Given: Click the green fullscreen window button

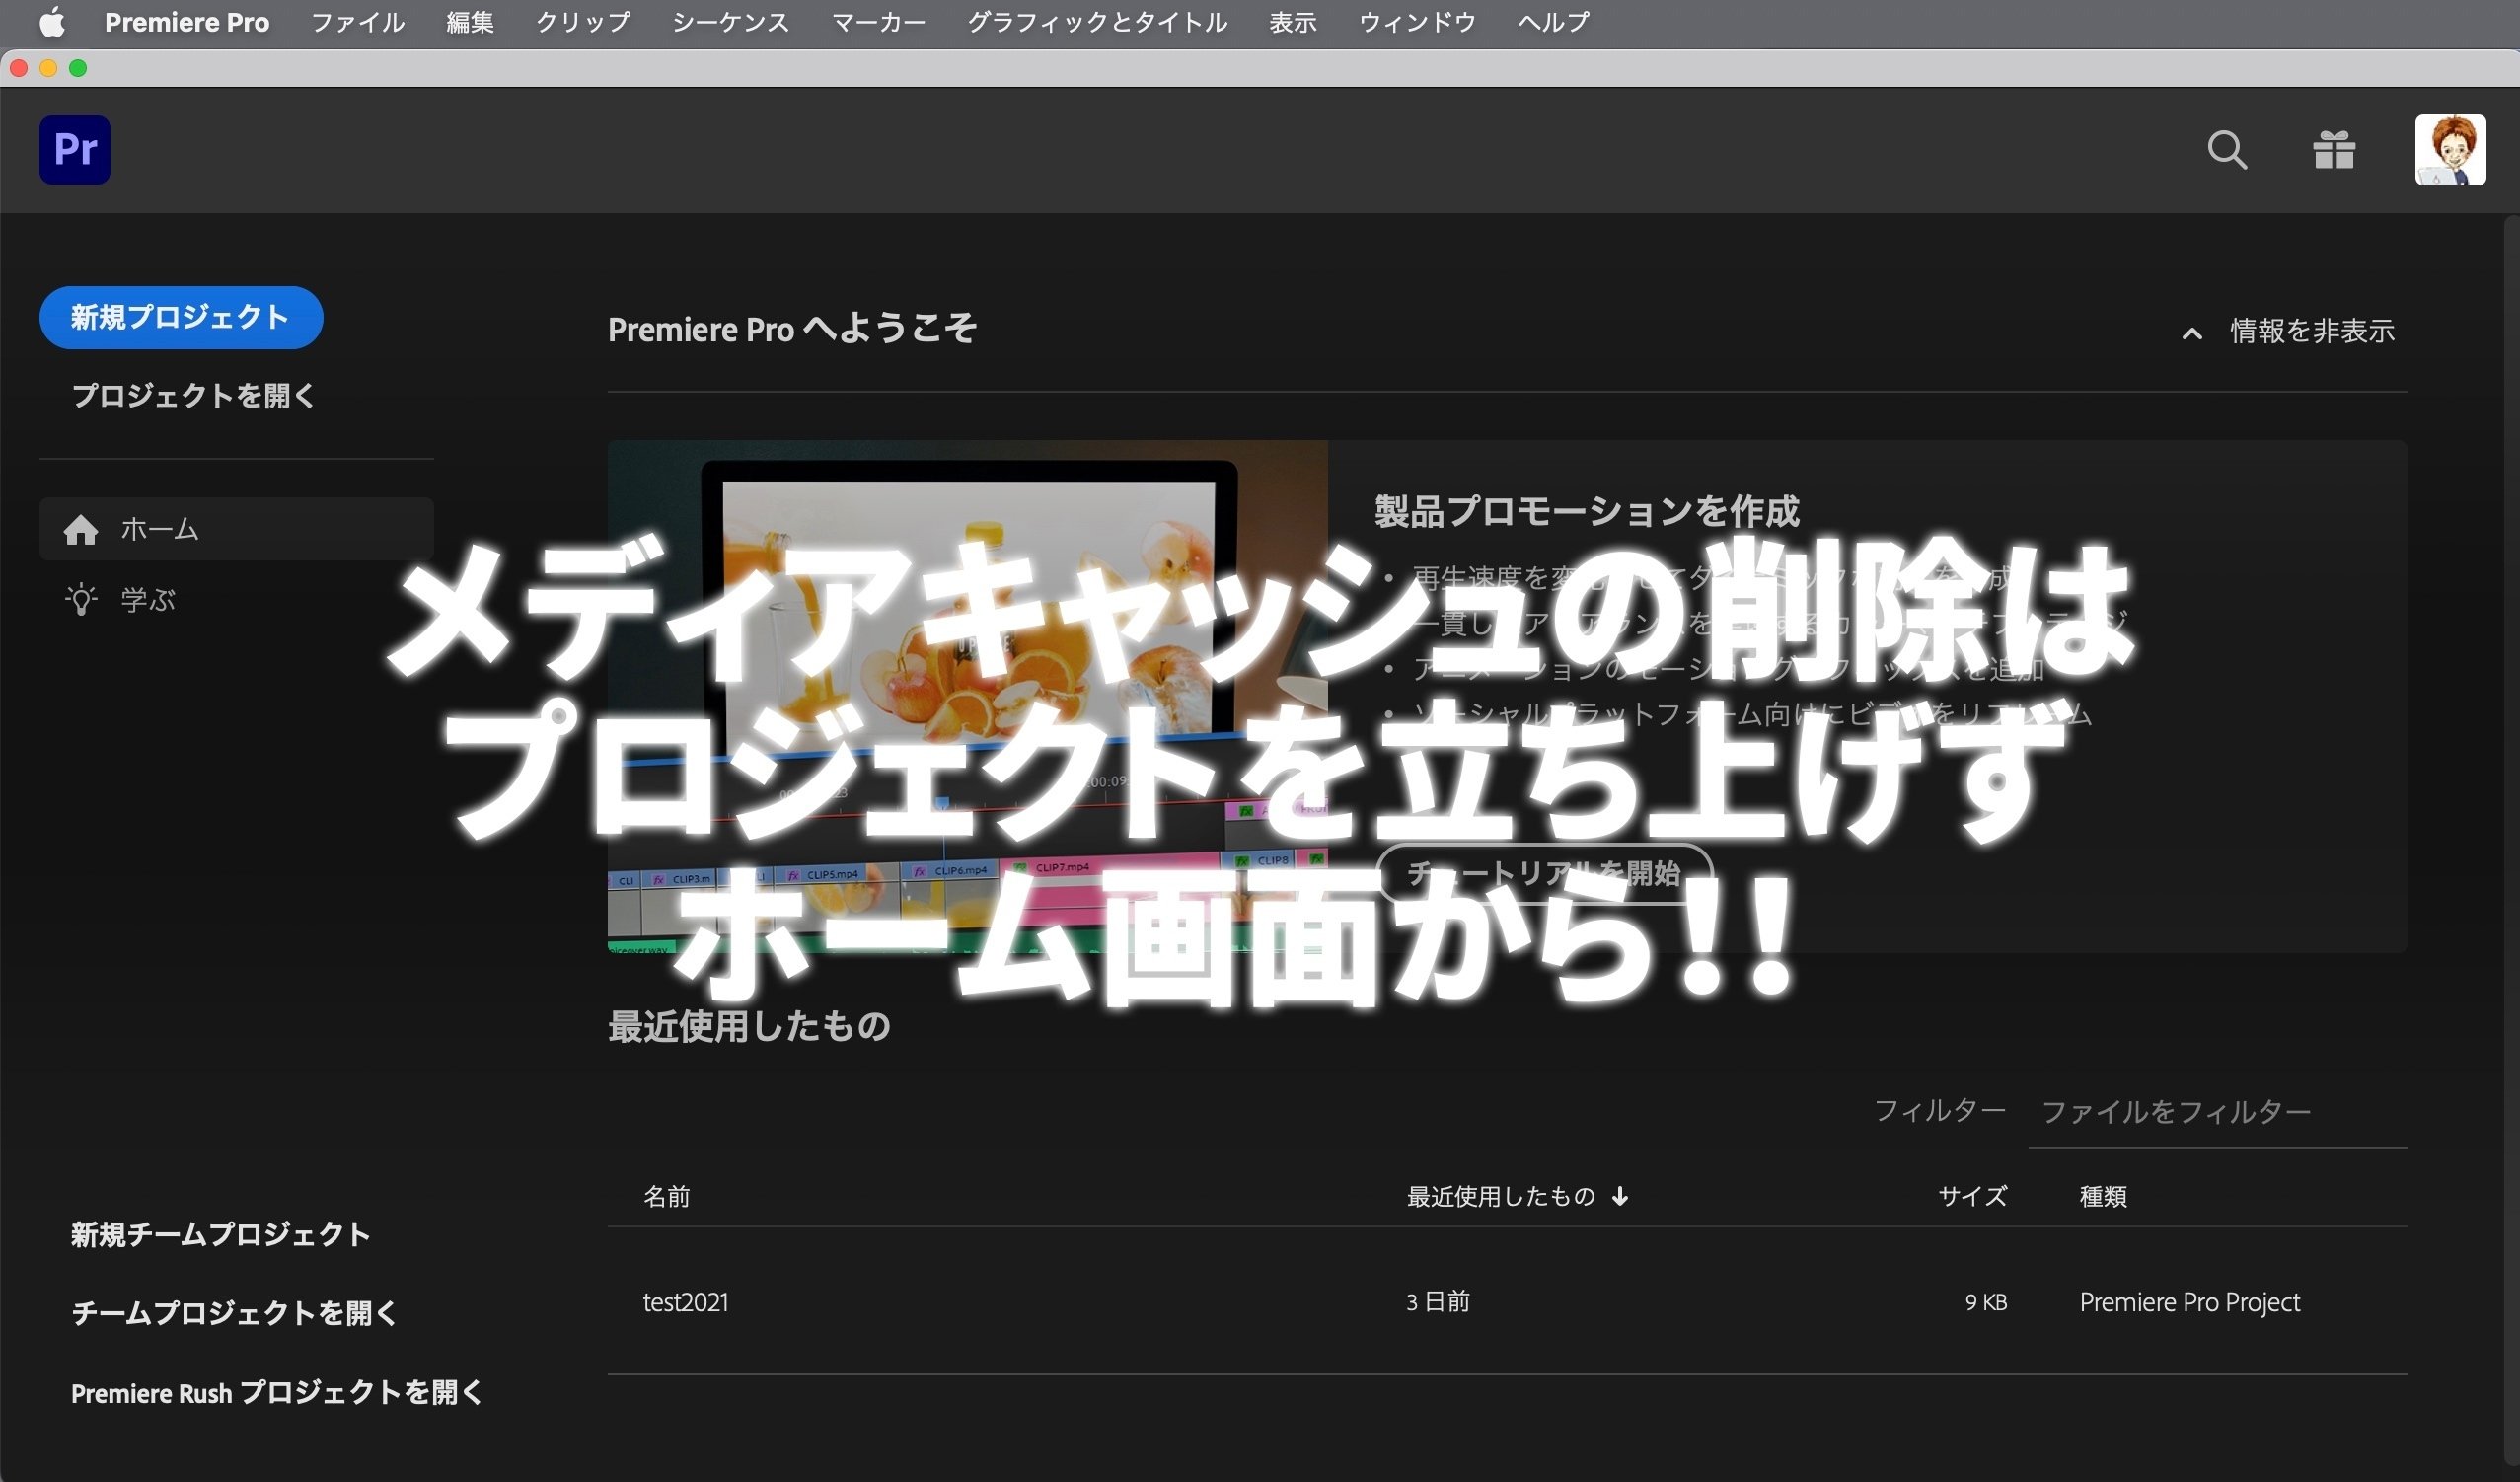Looking at the screenshot, I should pyautogui.click(x=78, y=68).
